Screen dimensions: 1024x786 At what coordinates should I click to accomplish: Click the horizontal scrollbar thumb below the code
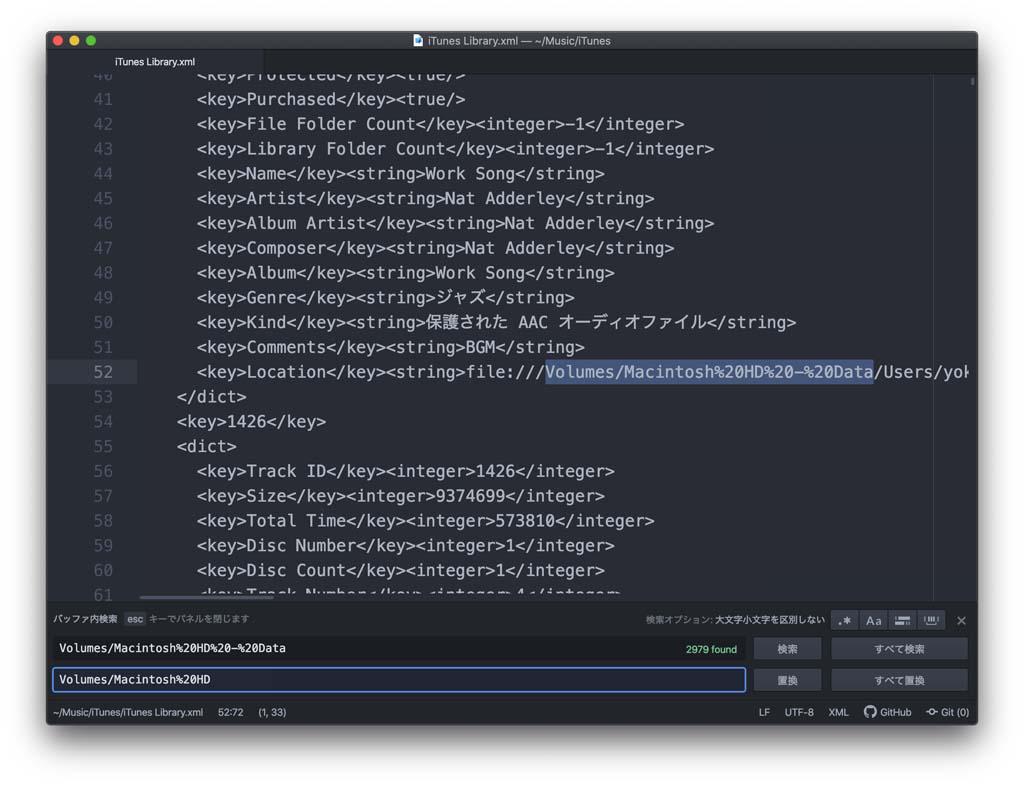click(206, 597)
